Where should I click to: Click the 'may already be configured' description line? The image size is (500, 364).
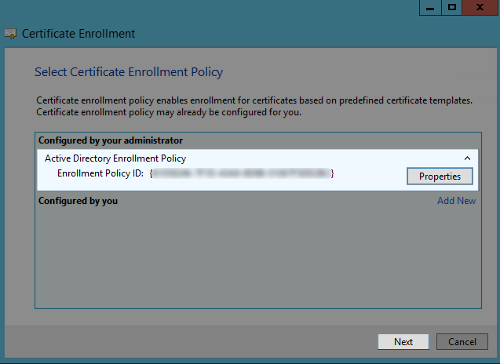tap(169, 112)
